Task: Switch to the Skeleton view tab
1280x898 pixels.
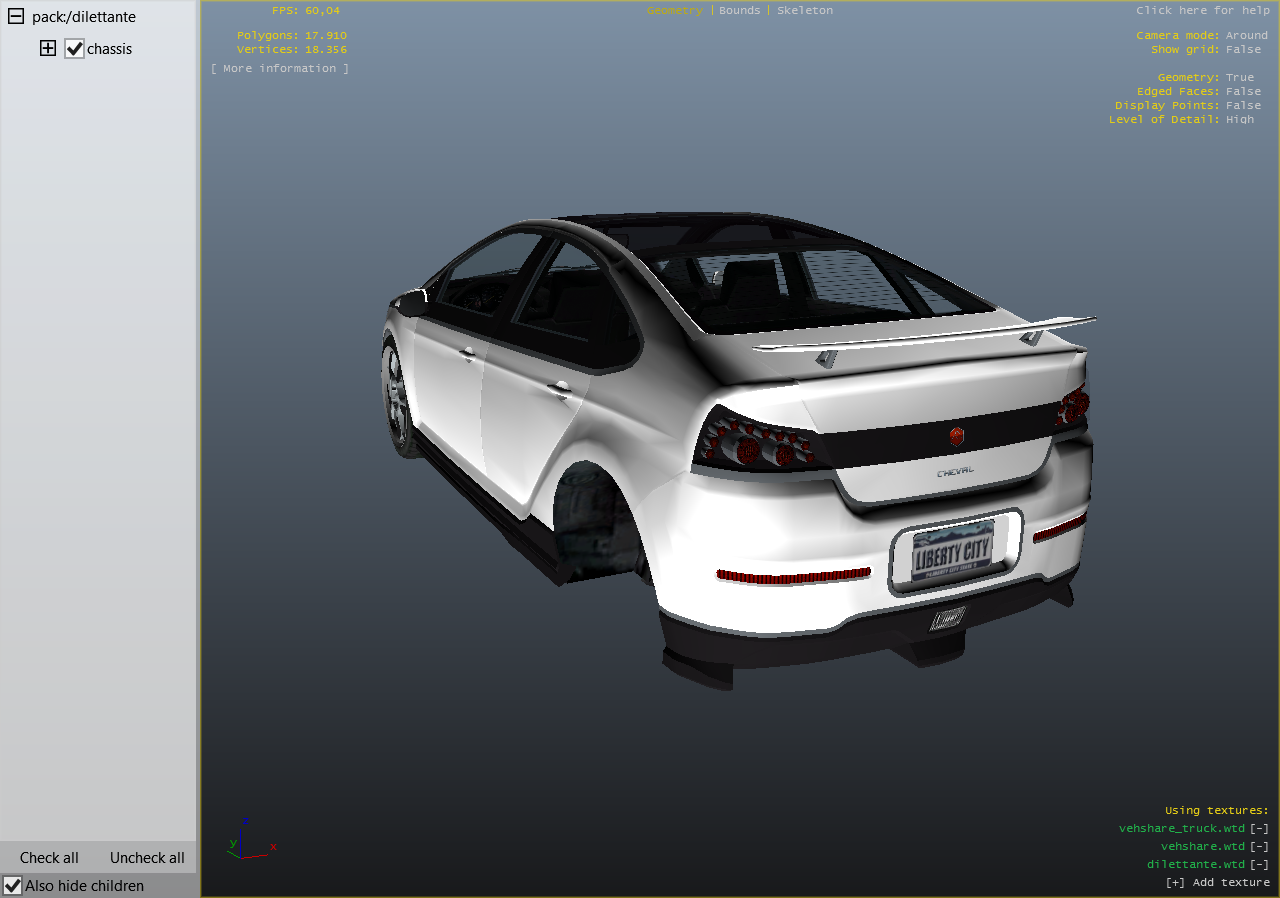Action: click(805, 10)
